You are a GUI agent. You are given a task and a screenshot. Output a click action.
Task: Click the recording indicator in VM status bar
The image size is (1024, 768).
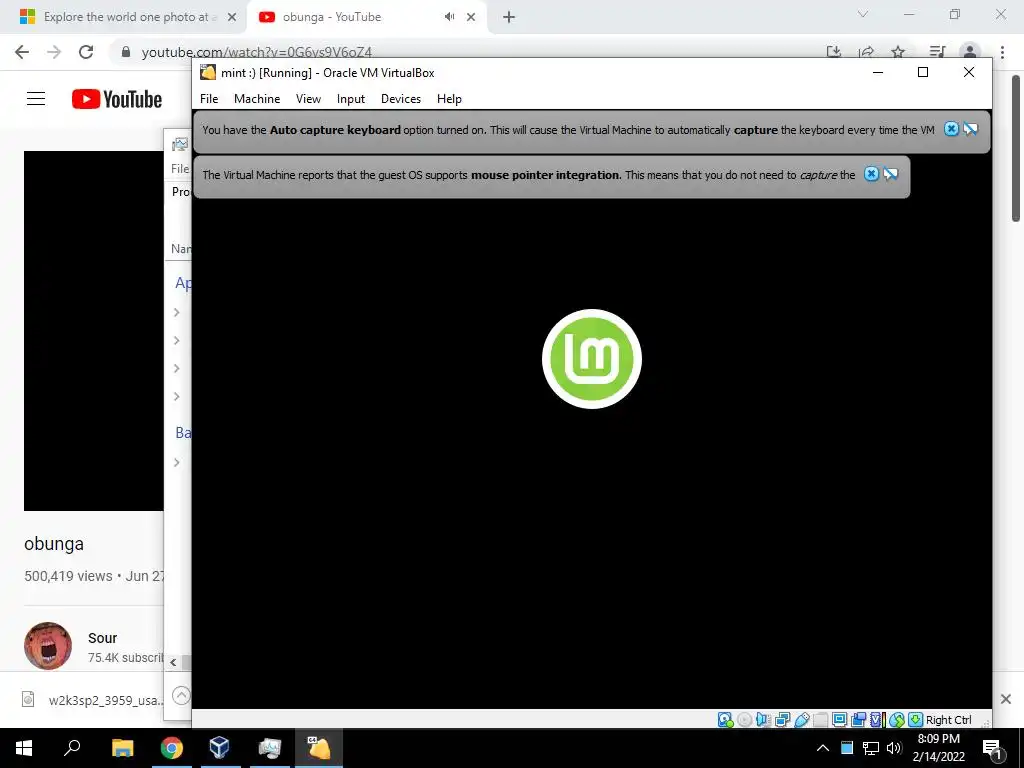[859, 720]
